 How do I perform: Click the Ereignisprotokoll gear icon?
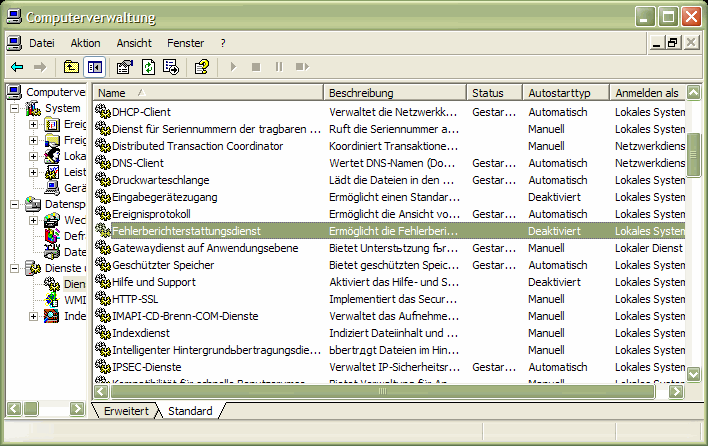click(x=103, y=214)
